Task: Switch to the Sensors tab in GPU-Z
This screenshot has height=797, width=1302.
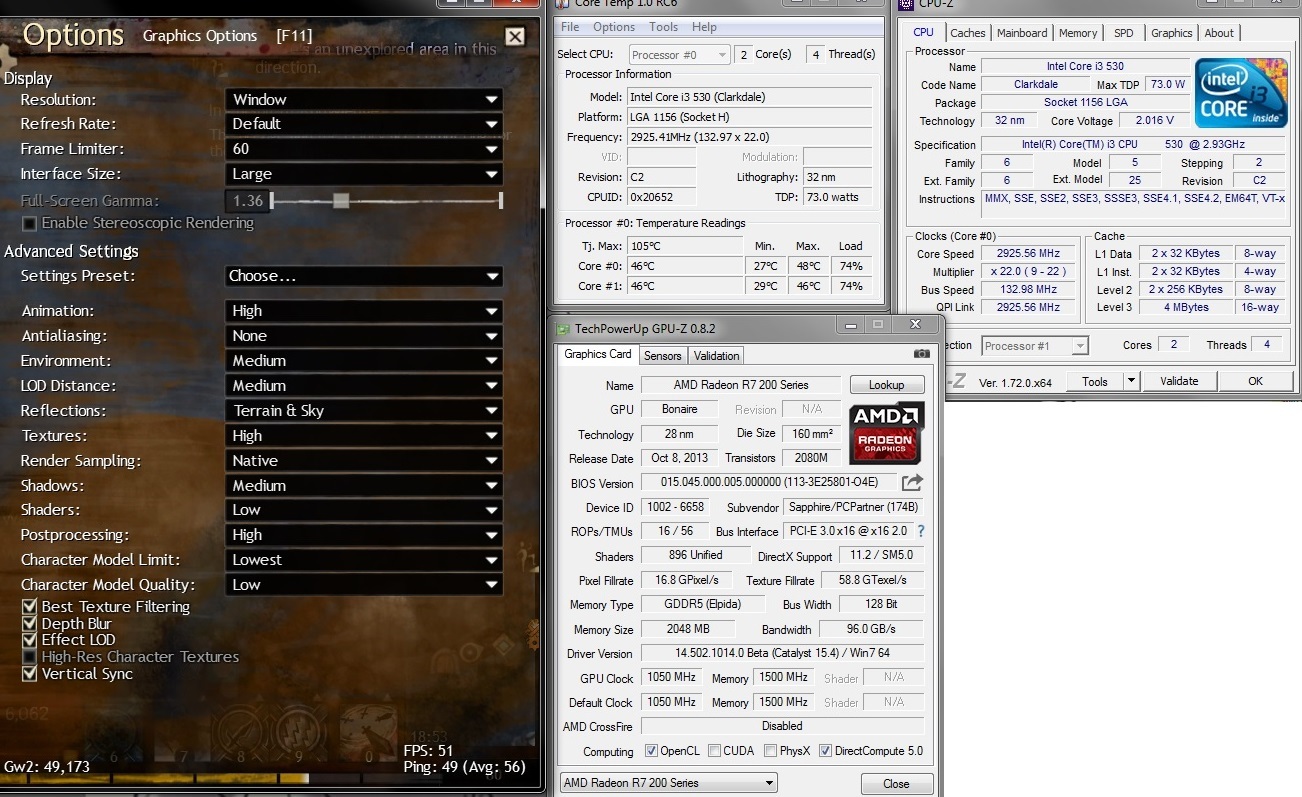Action: [x=662, y=355]
